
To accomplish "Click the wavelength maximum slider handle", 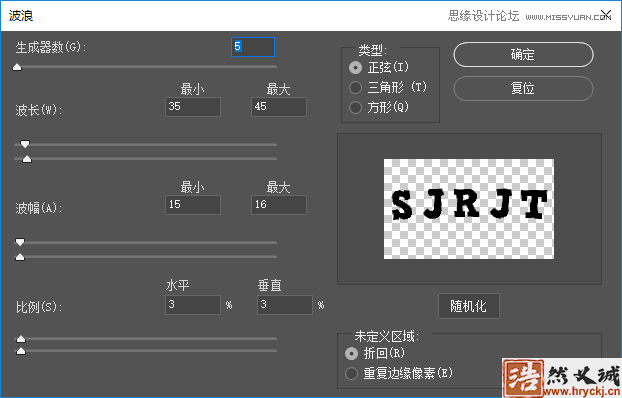I will point(27,159).
